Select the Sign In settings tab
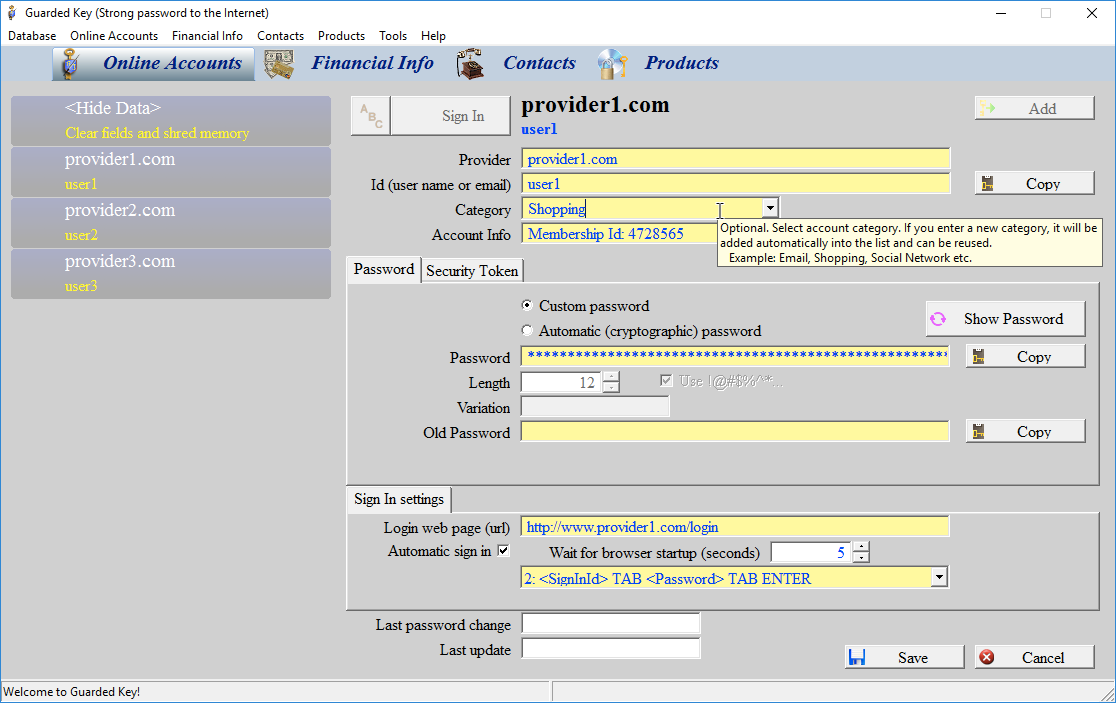 399,500
